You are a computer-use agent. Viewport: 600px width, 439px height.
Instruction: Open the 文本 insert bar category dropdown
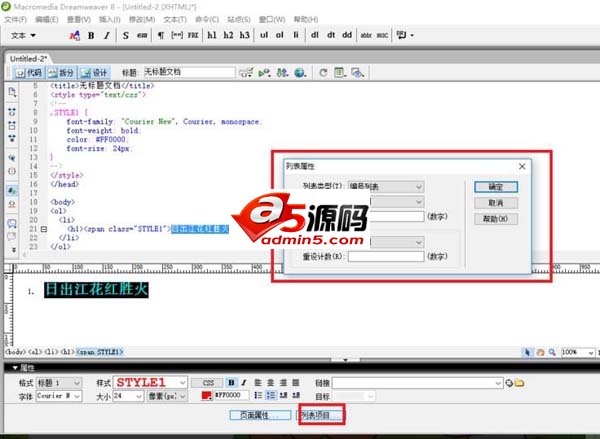click(23, 35)
